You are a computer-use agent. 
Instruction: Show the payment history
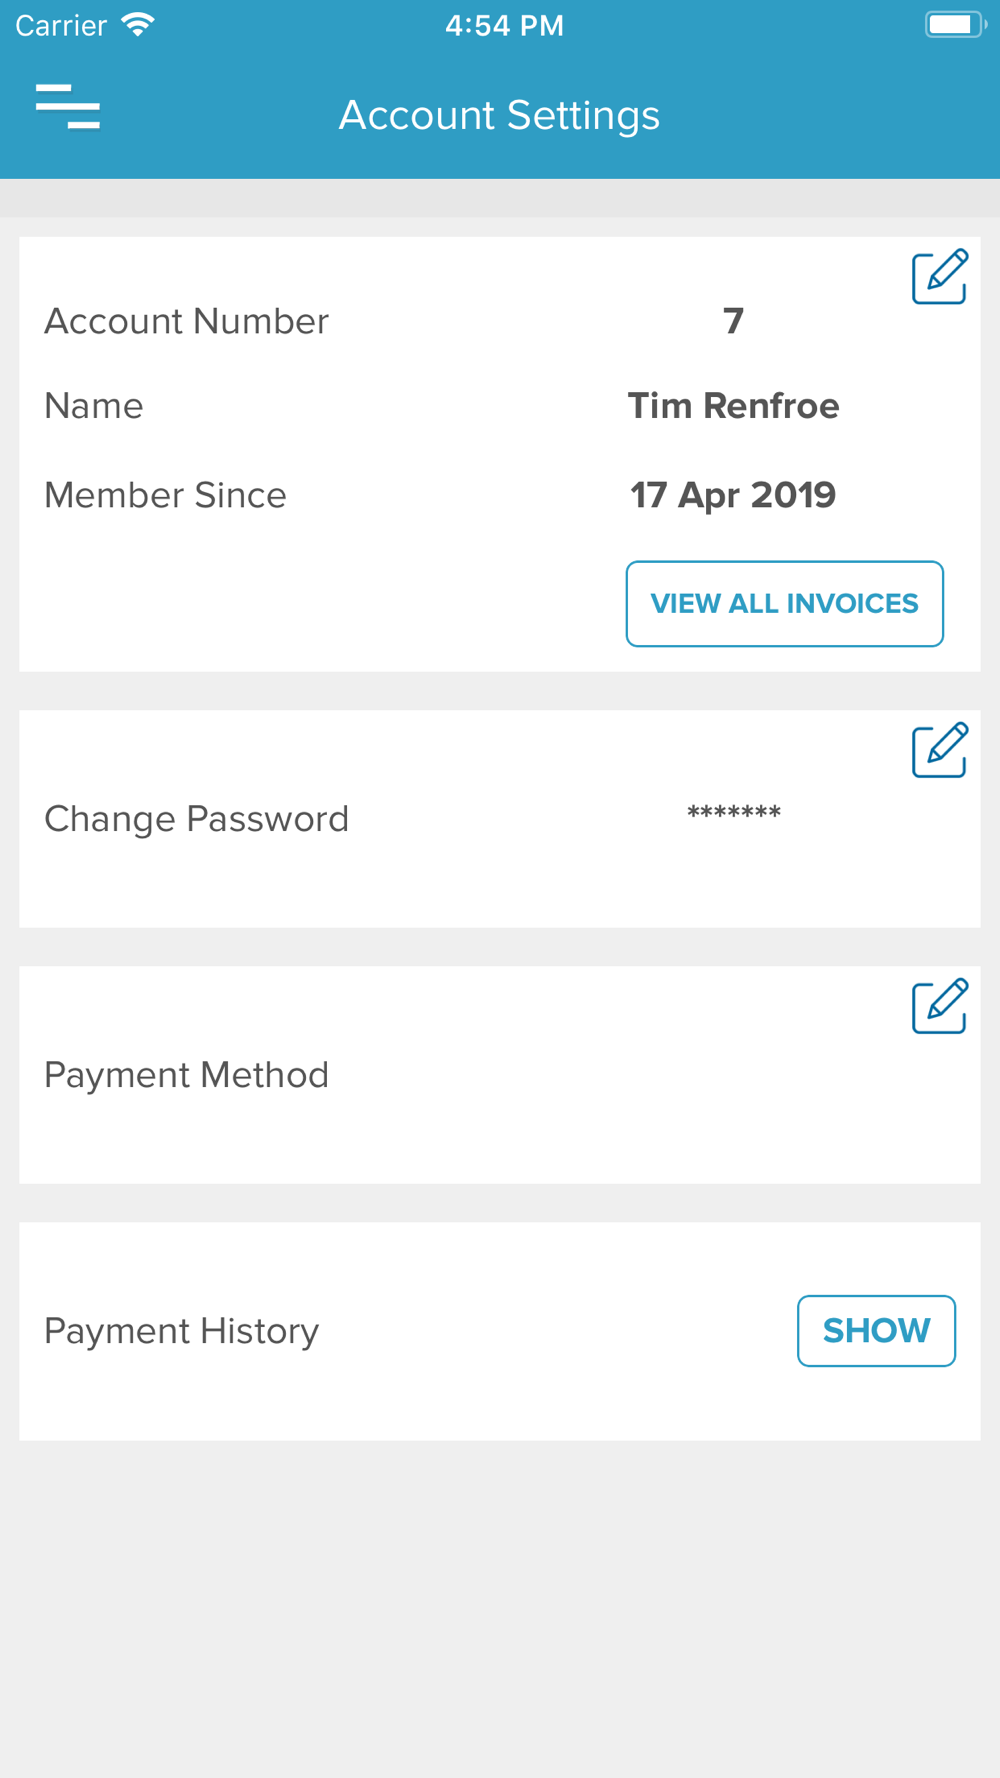[876, 1331]
